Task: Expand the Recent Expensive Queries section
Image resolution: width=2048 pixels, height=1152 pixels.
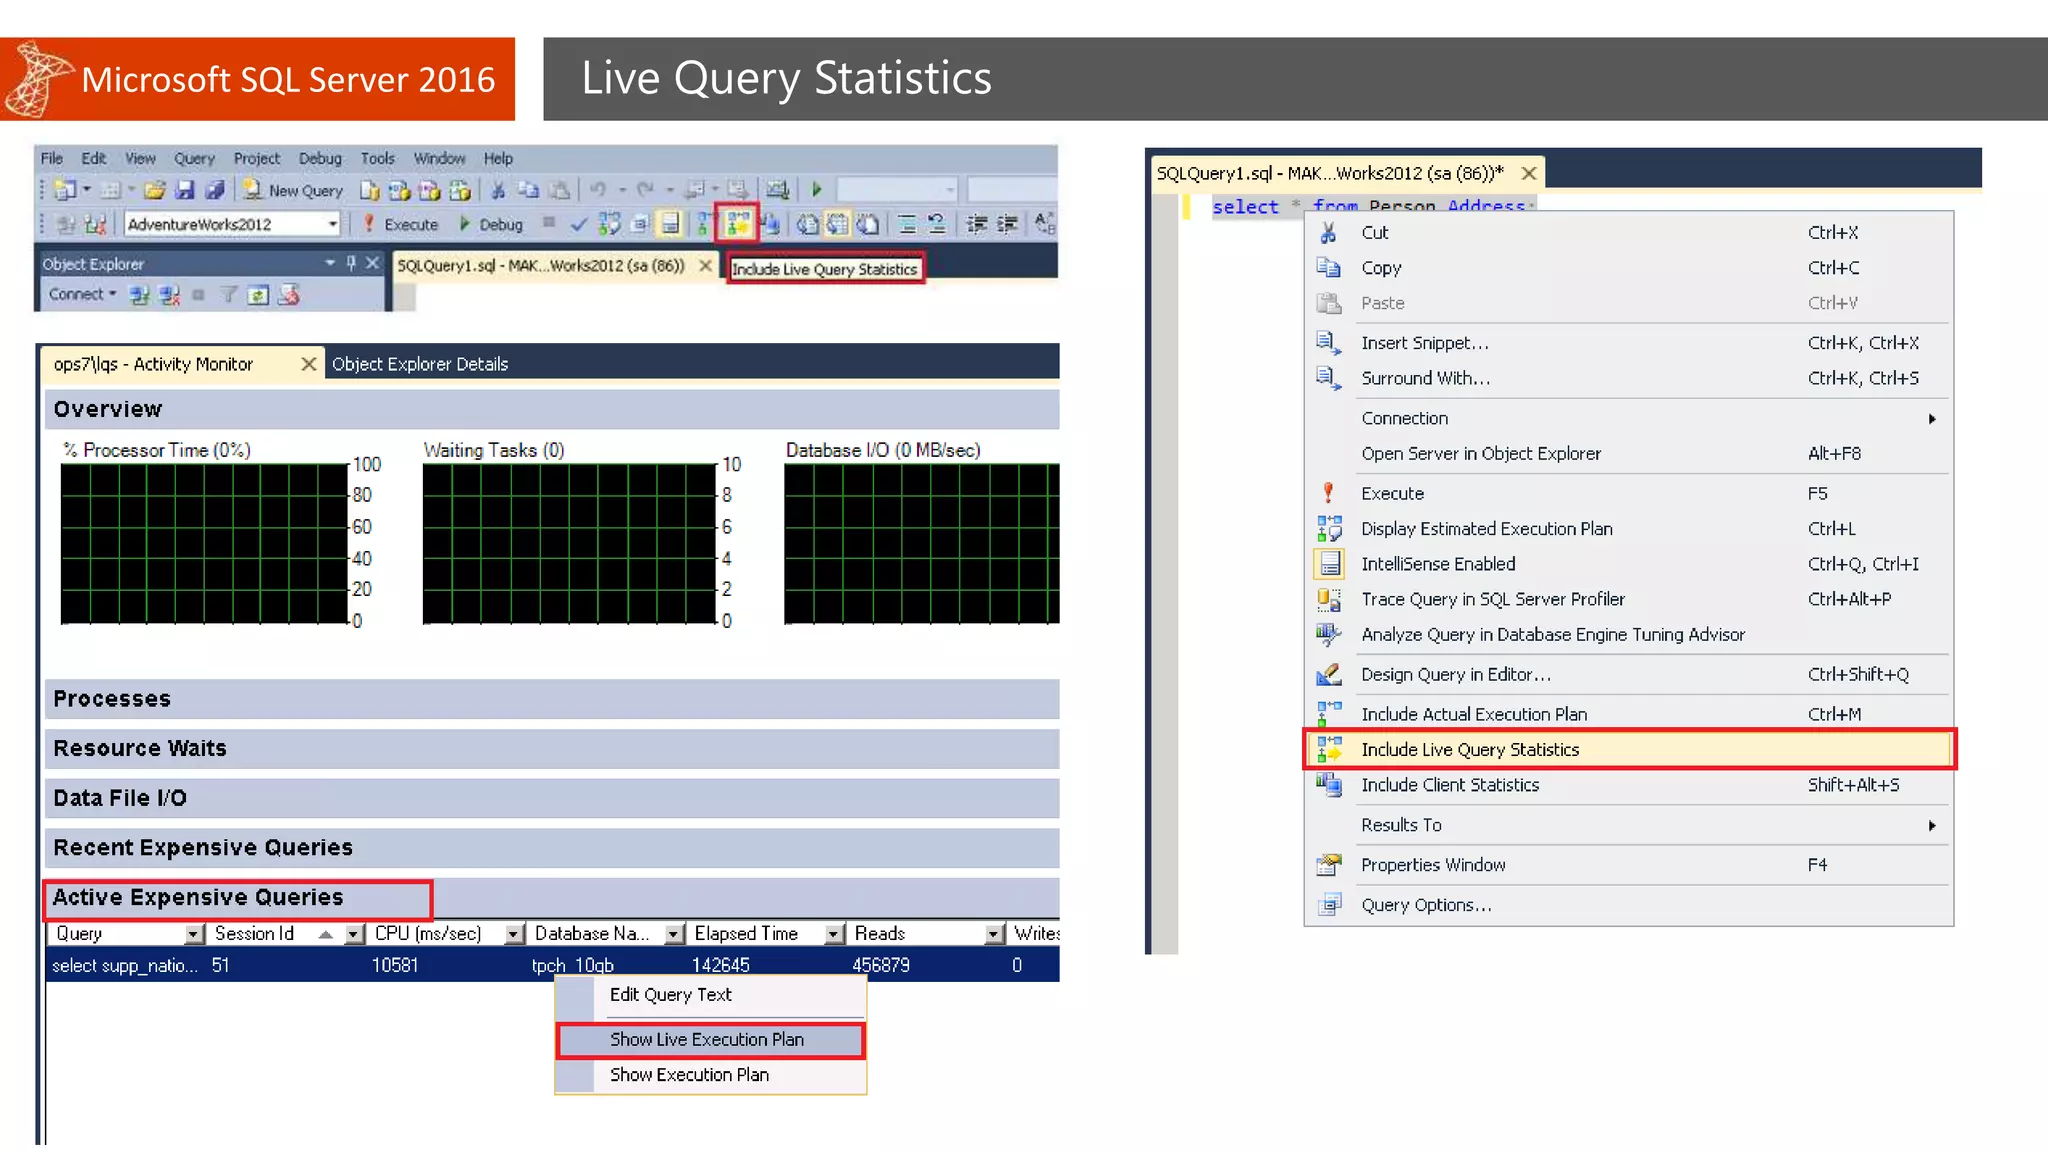Action: click(552, 847)
